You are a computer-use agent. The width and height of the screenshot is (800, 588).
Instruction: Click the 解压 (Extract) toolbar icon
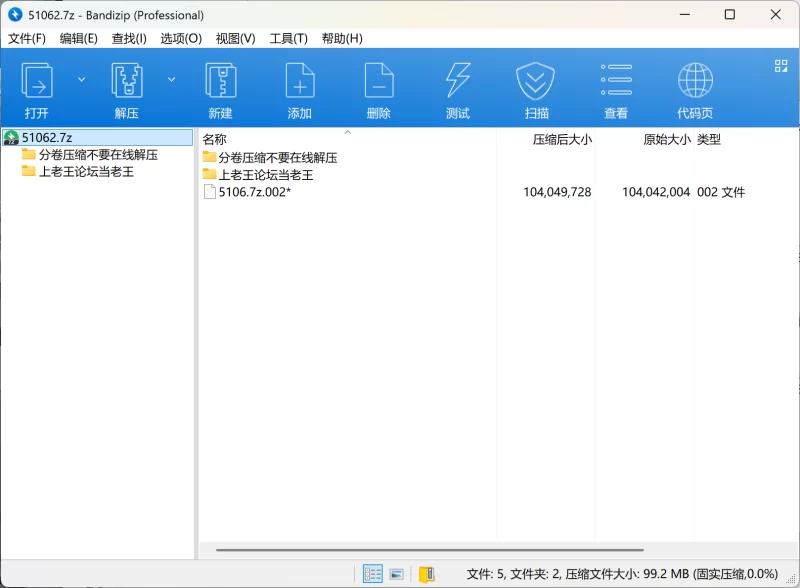[127, 80]
